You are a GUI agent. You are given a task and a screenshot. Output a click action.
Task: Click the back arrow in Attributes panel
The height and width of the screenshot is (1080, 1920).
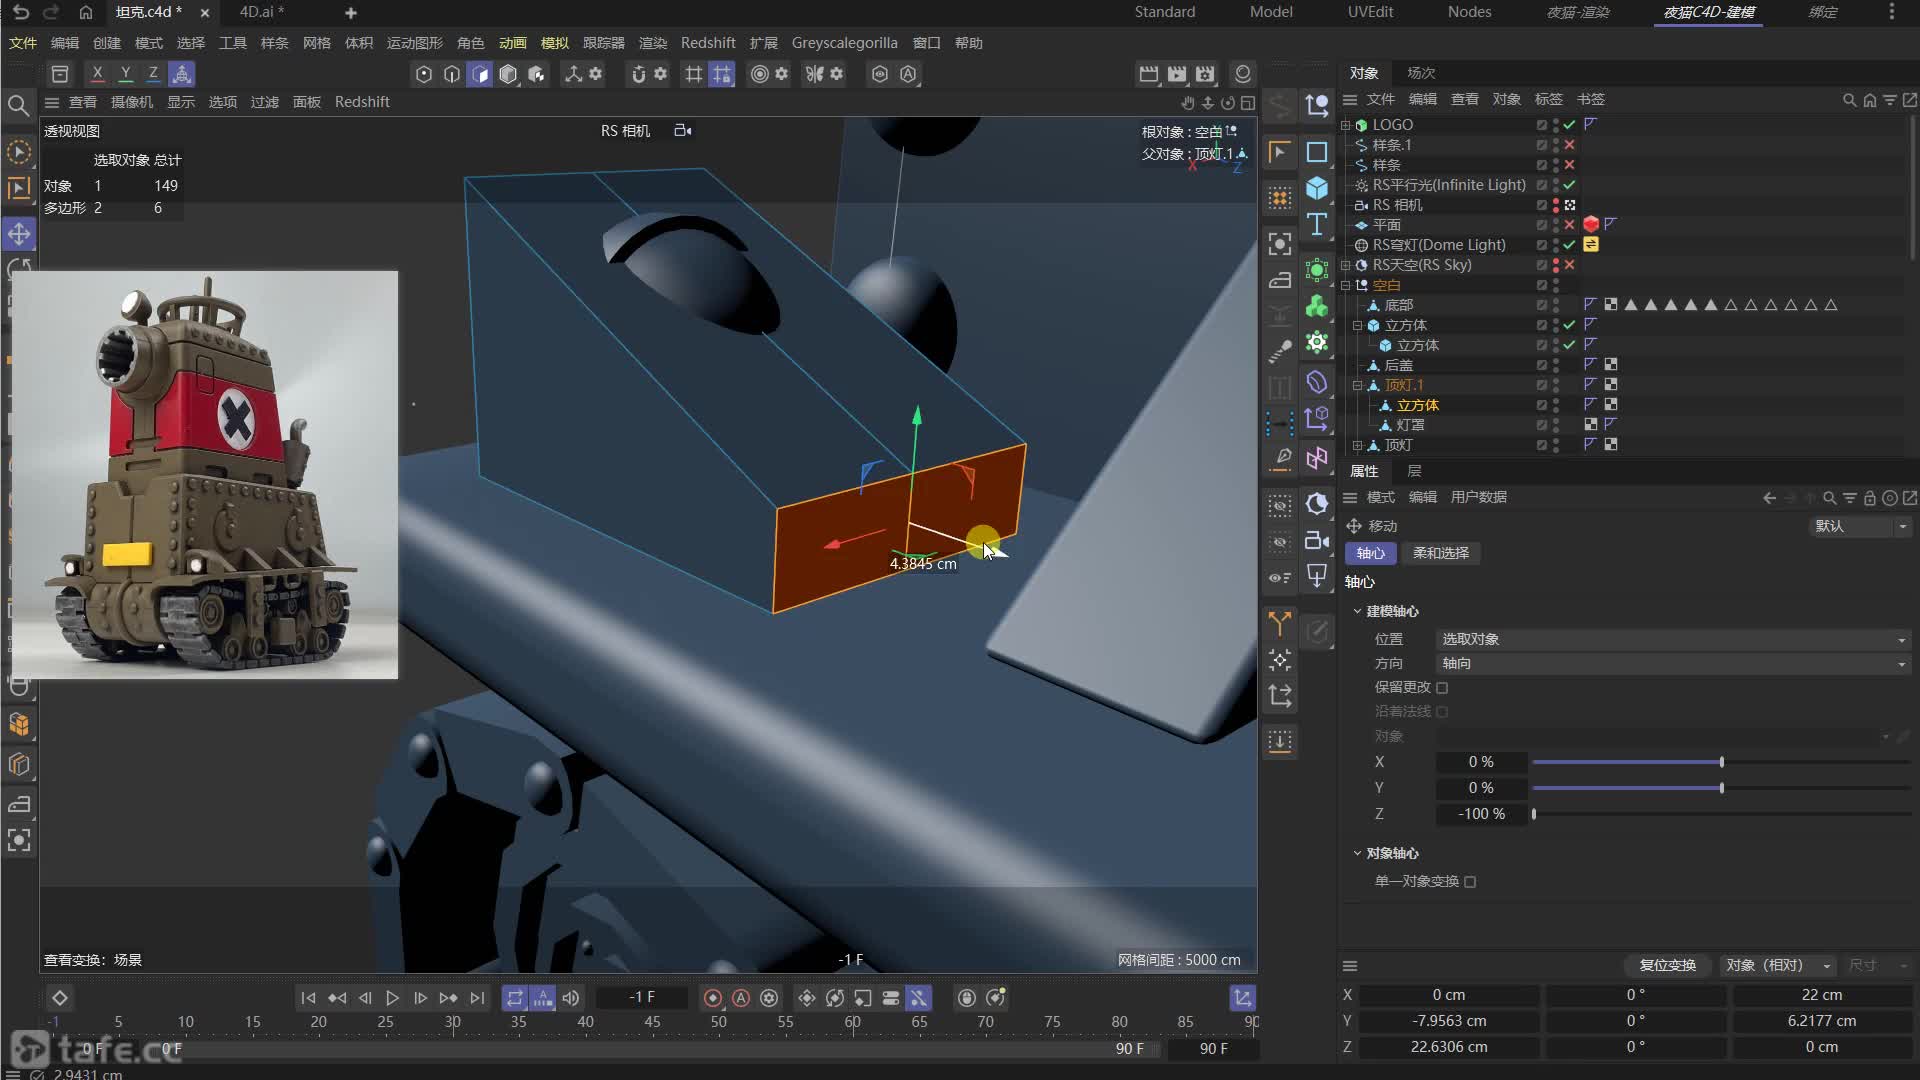point(1770,498)
